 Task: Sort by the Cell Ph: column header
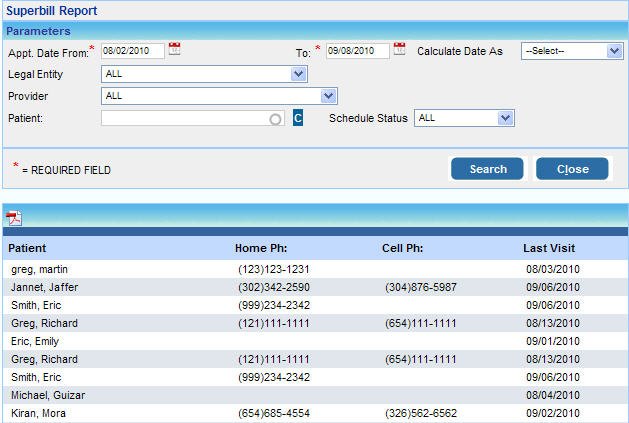pos(403,248)
